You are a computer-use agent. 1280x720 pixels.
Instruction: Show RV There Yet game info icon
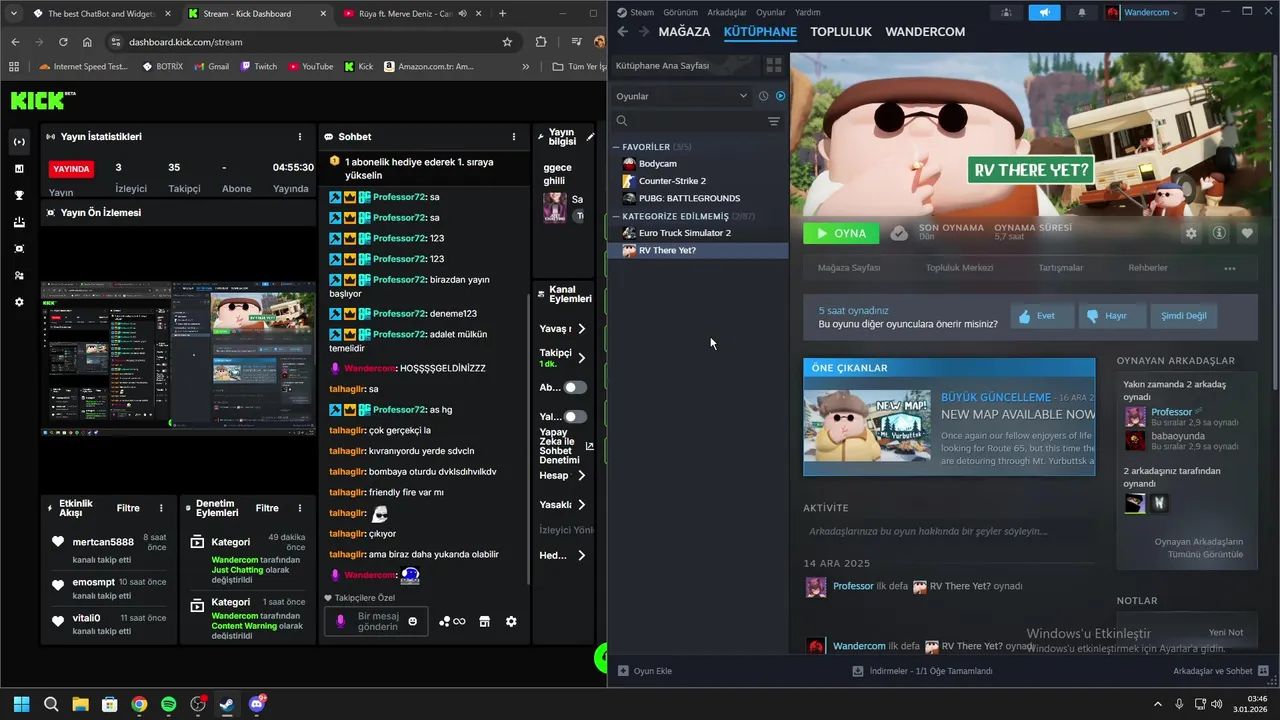point(1219,233)
